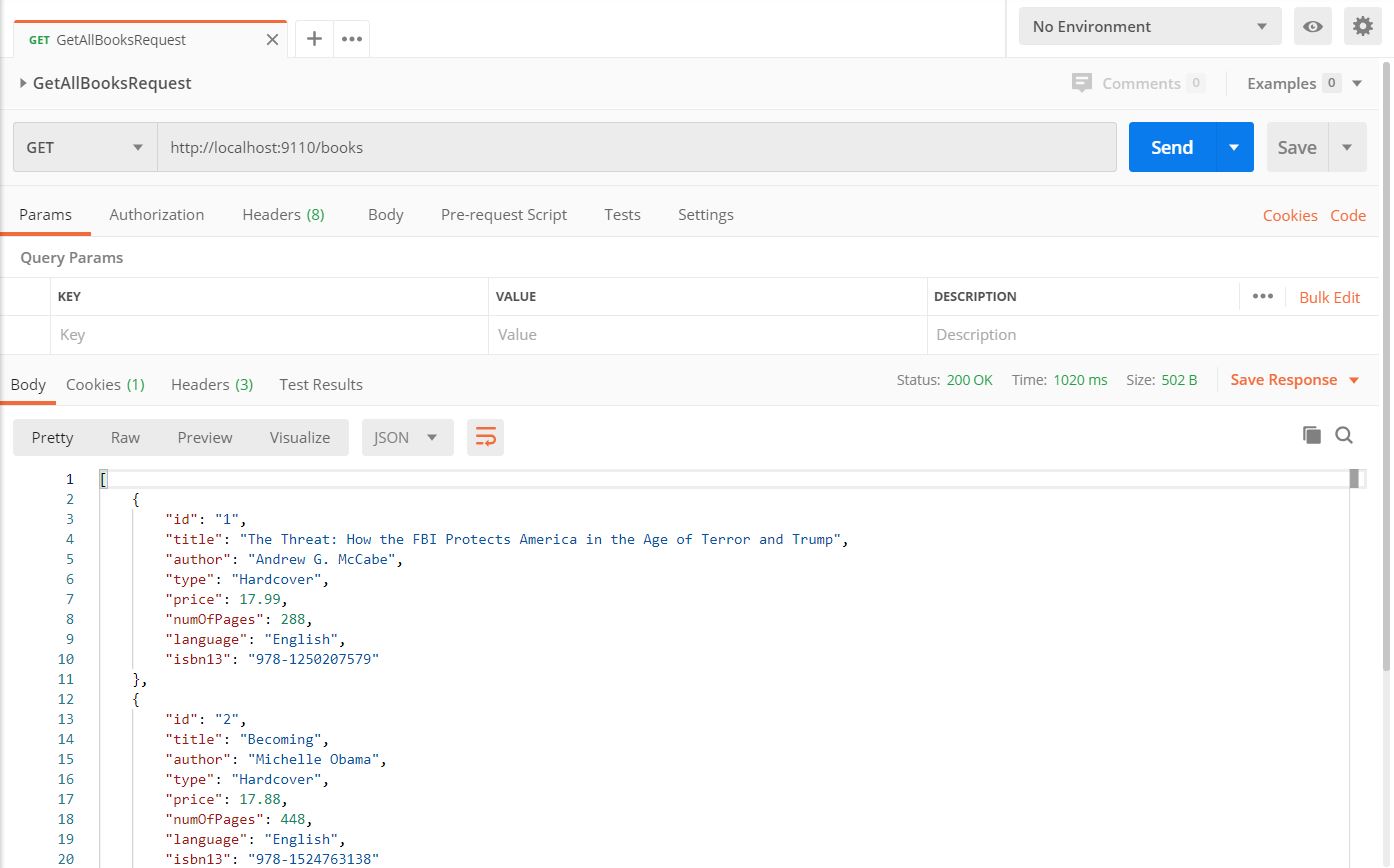The width and height of the screenshot is (1394, 868).
Task: Open query params column options ellipsis
Action: pos(1262,296)
